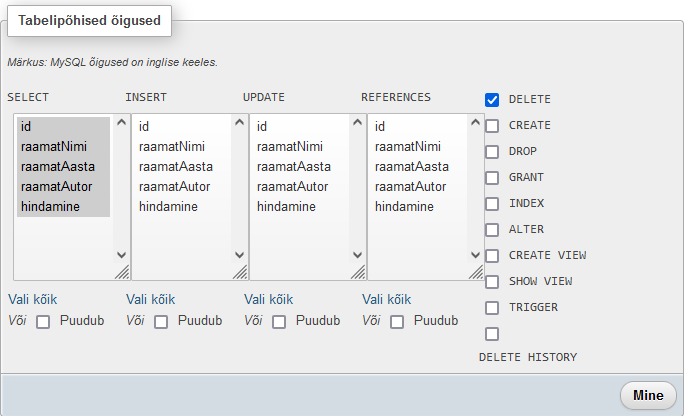Screen dimensions: 686x416
Task: Click the SELECT list scroll down arrow
Action: coord(122,255)
